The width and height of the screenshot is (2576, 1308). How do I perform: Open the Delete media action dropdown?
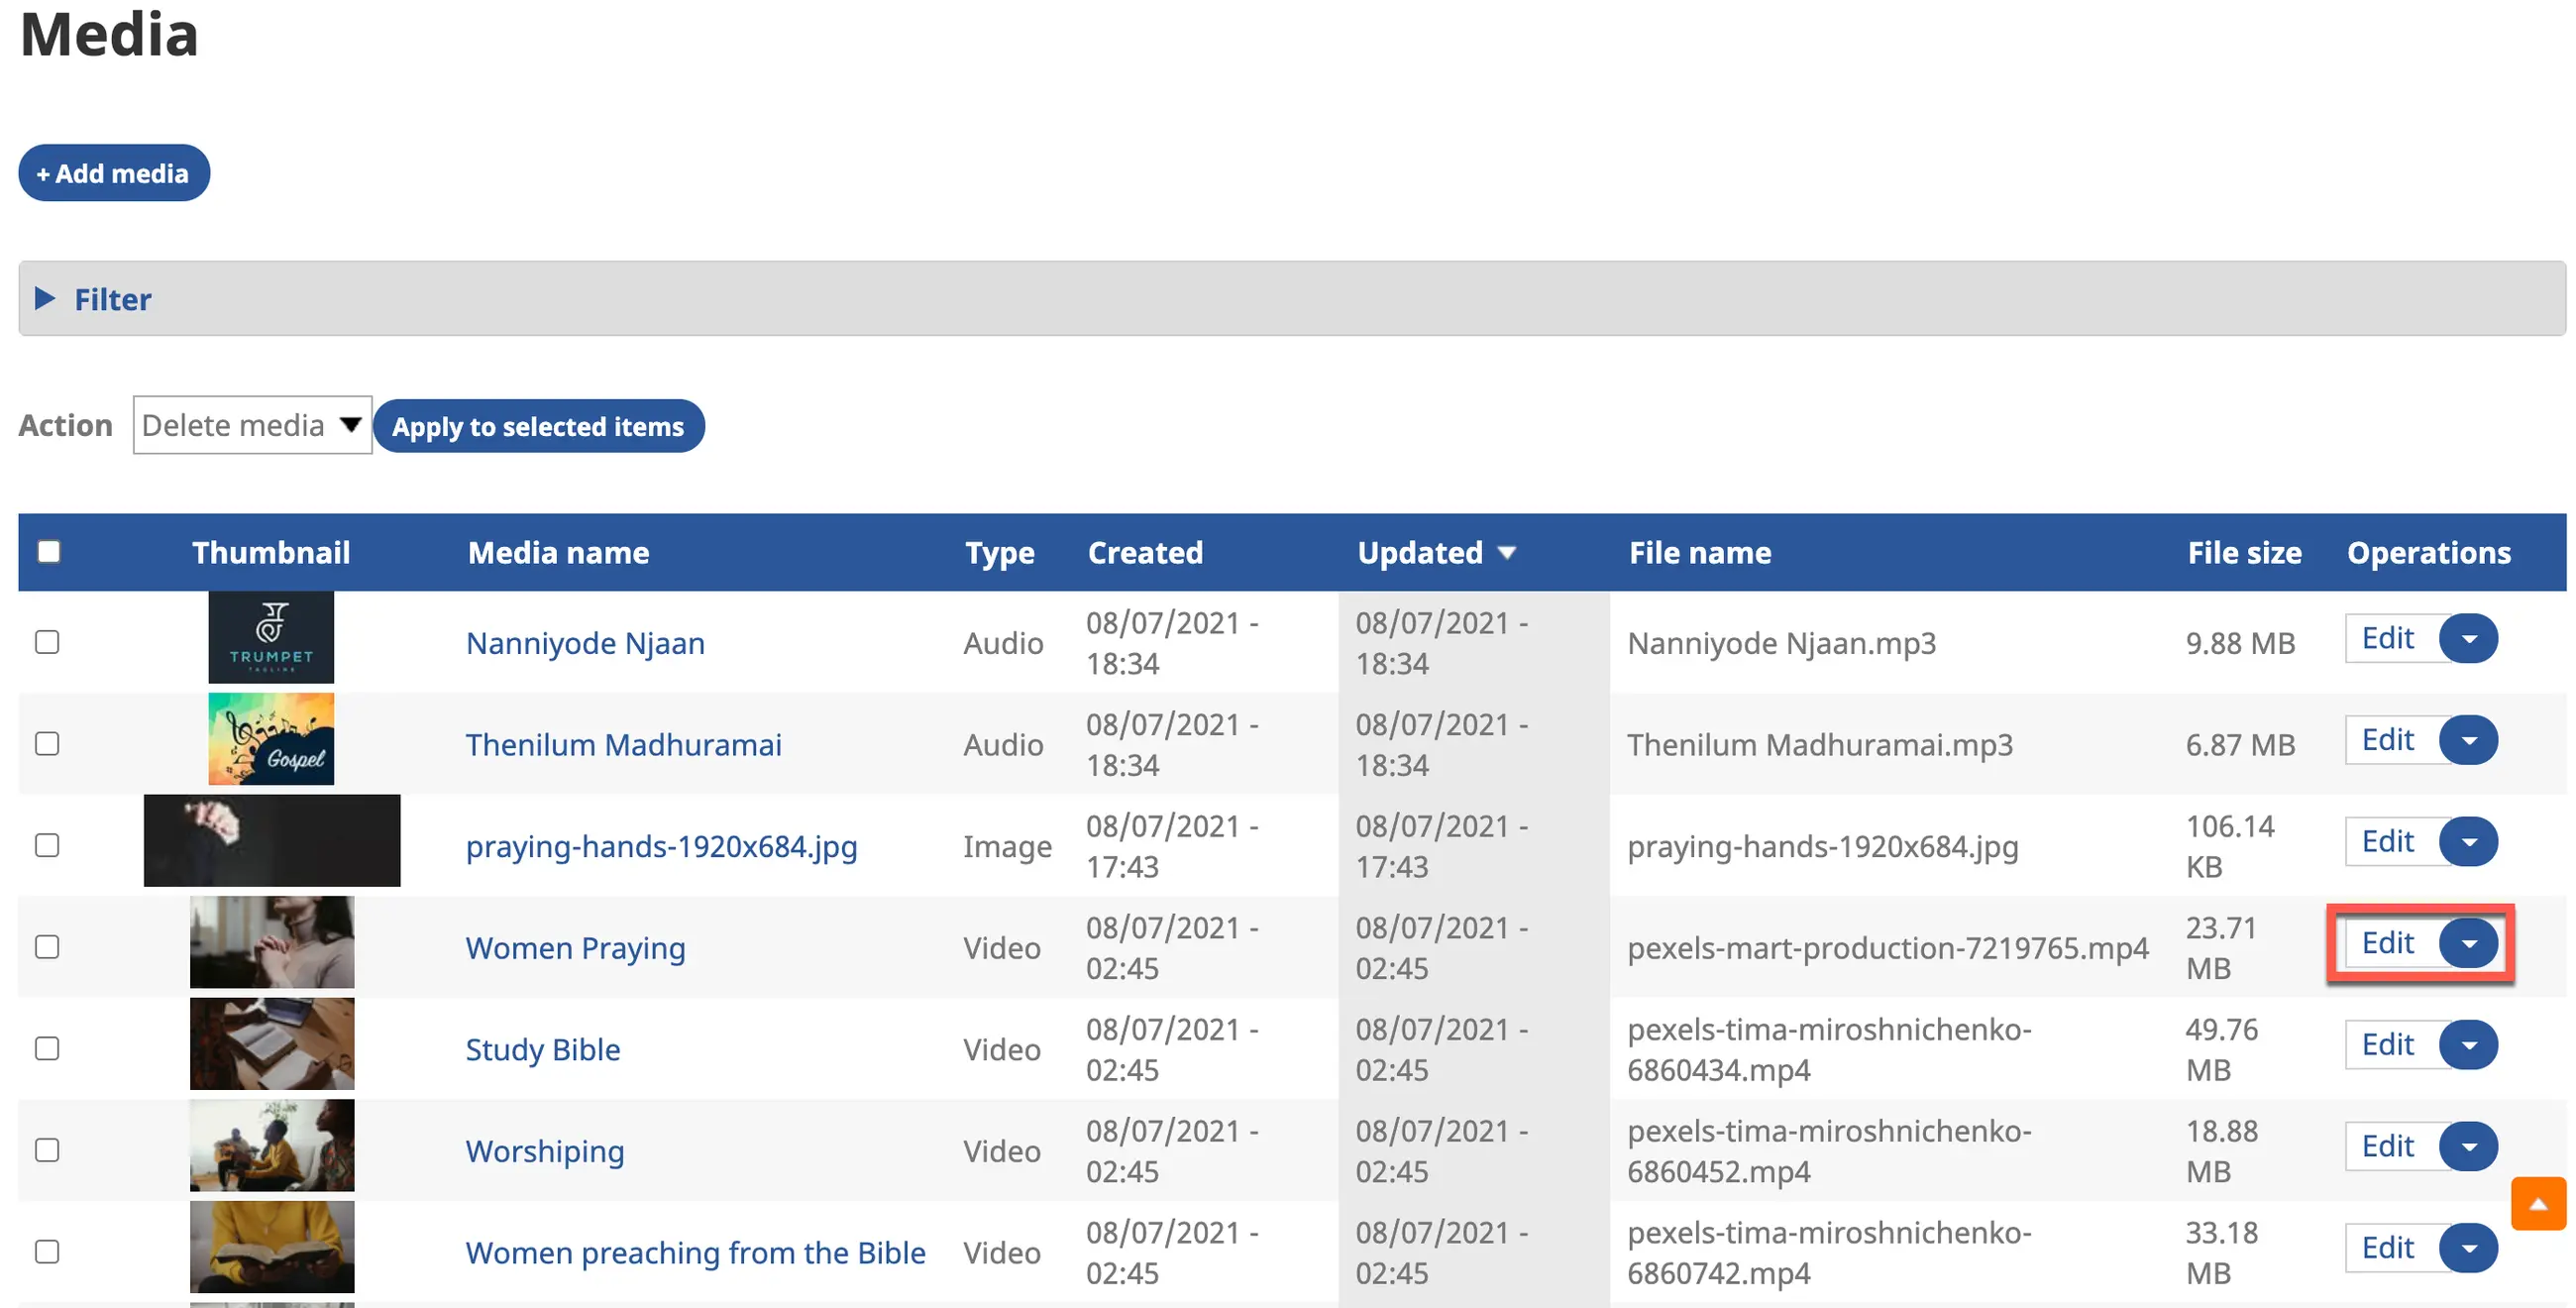(x=251, y=426)
